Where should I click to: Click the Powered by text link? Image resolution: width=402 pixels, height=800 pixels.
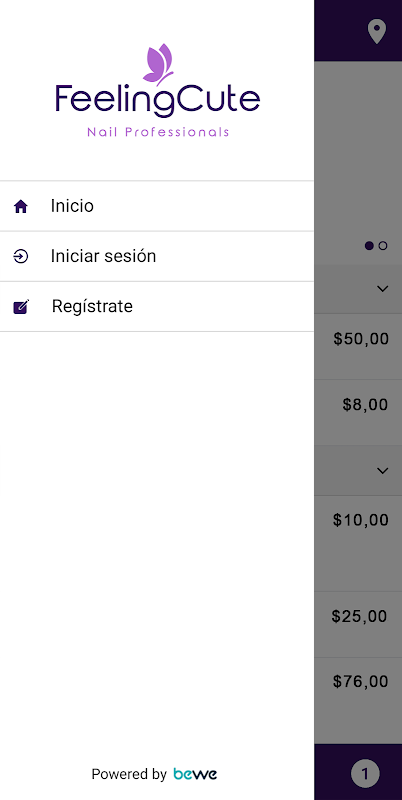(129, 774)
